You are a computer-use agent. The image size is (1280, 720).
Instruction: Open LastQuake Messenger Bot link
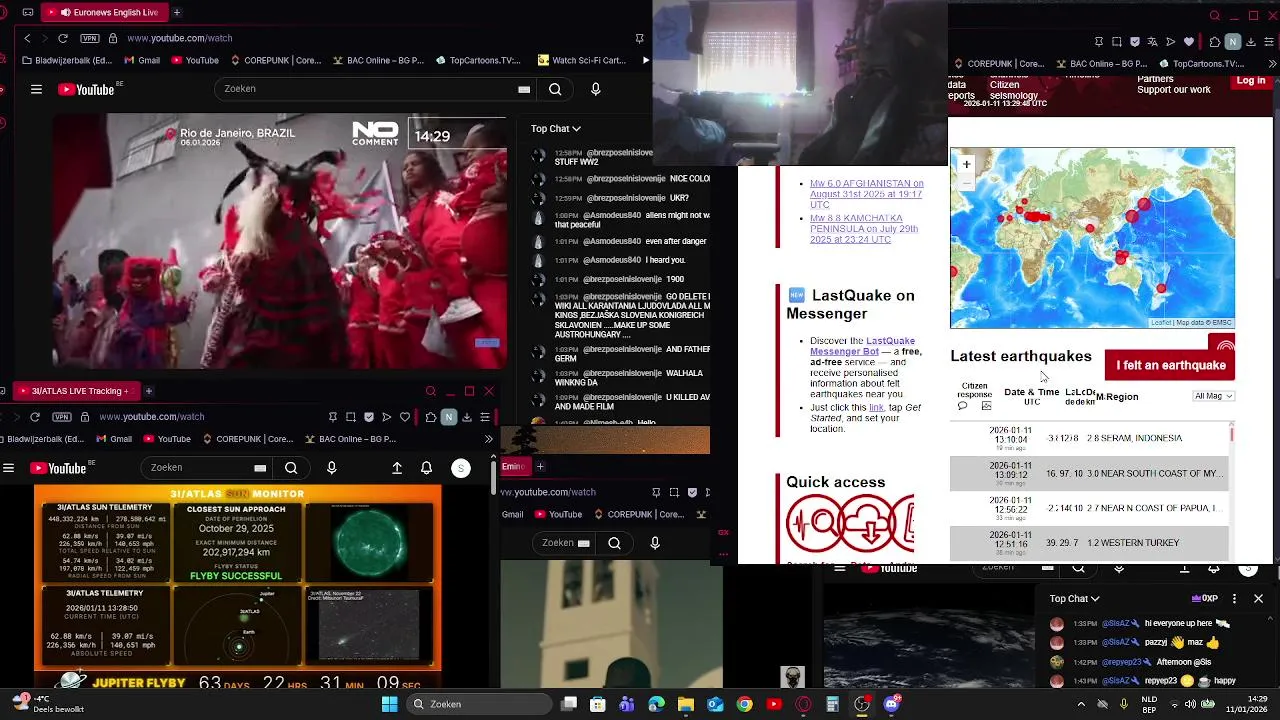coord(862,346)
